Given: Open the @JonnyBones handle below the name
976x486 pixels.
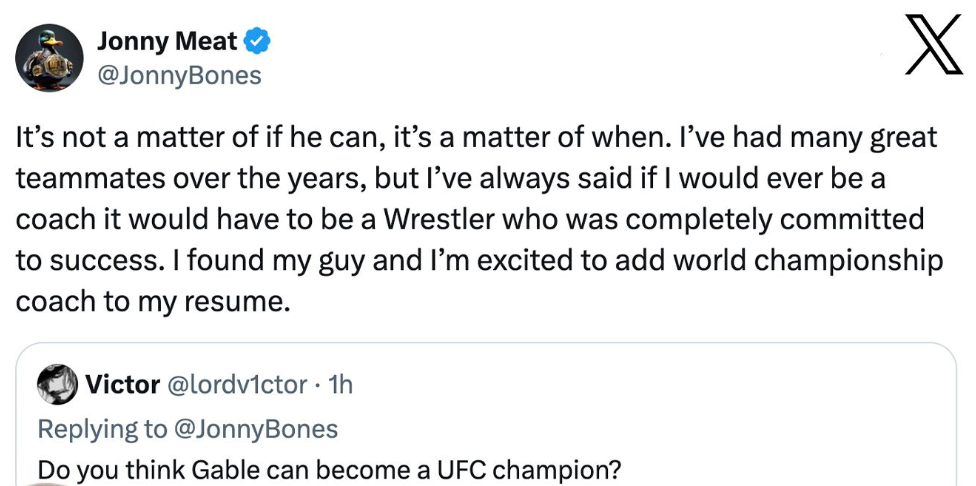Looking at the screenshot, I should tap(178, 74).
